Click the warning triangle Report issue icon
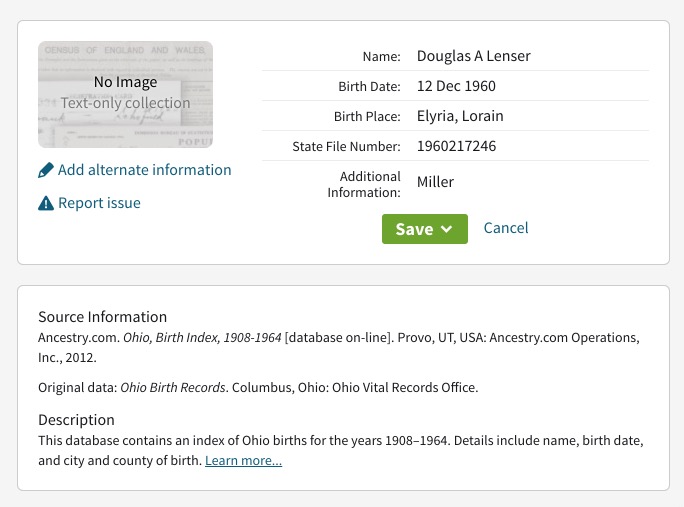 (x=45, y=204)
